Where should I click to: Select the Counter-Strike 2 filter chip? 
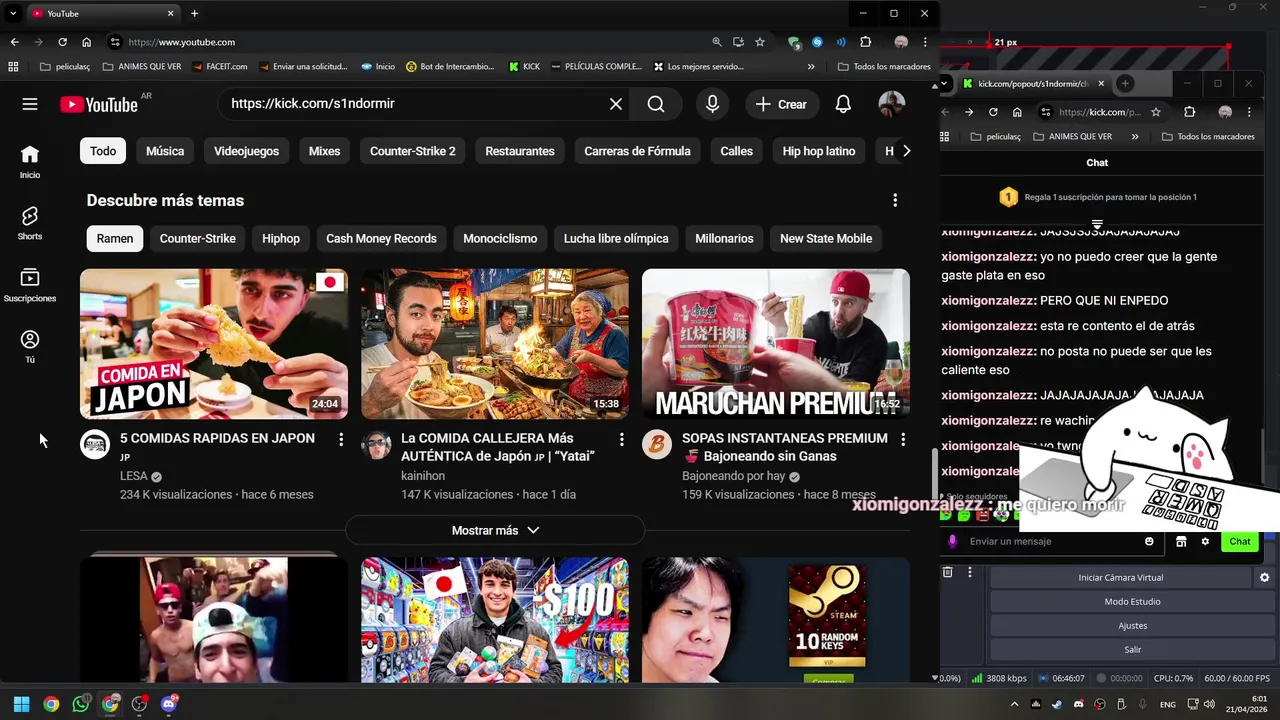coord(412,151)
